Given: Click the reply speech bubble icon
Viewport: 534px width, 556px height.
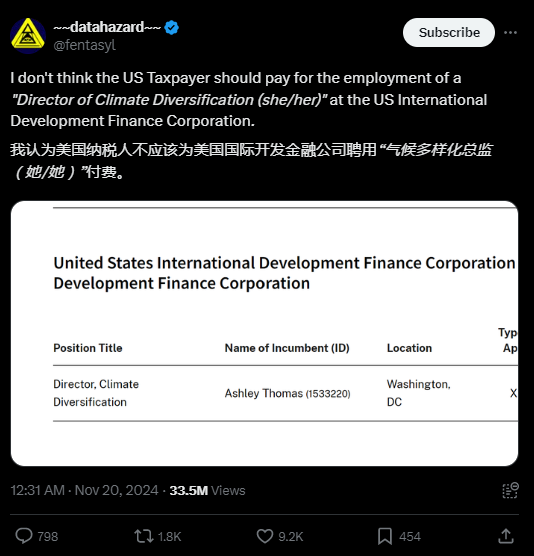Looking at the screenshot, I should tap(24, 536).
